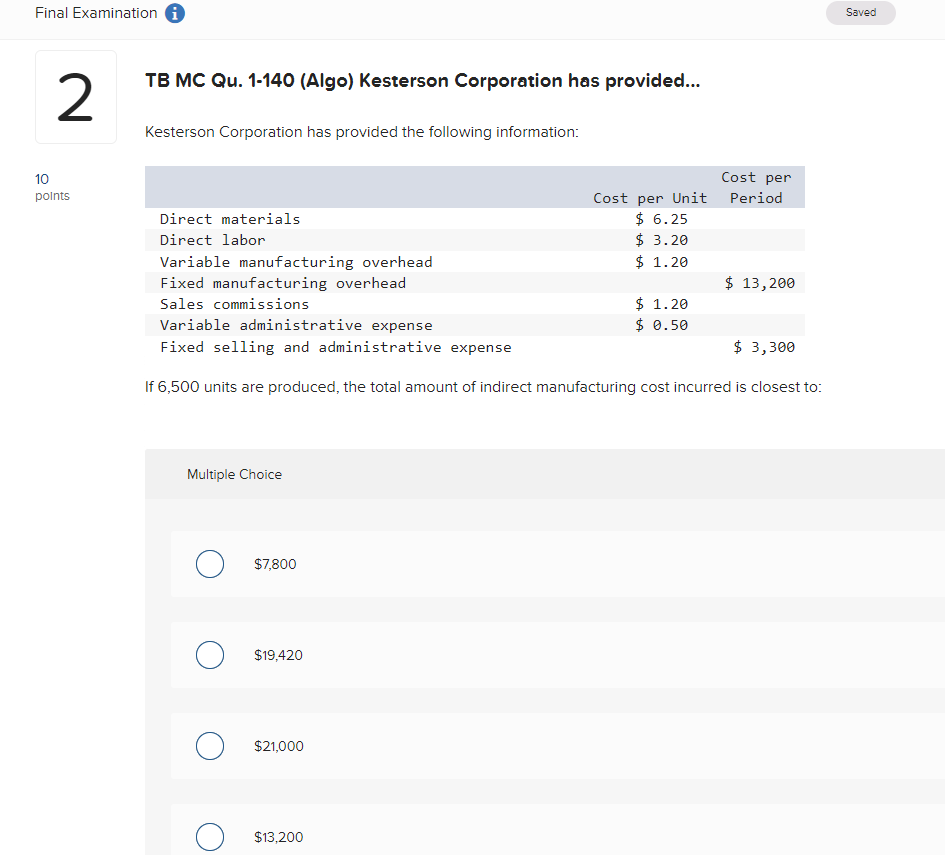Click the Multiple Choice section header
Screen dimensions: 945x865
point(234,473)
